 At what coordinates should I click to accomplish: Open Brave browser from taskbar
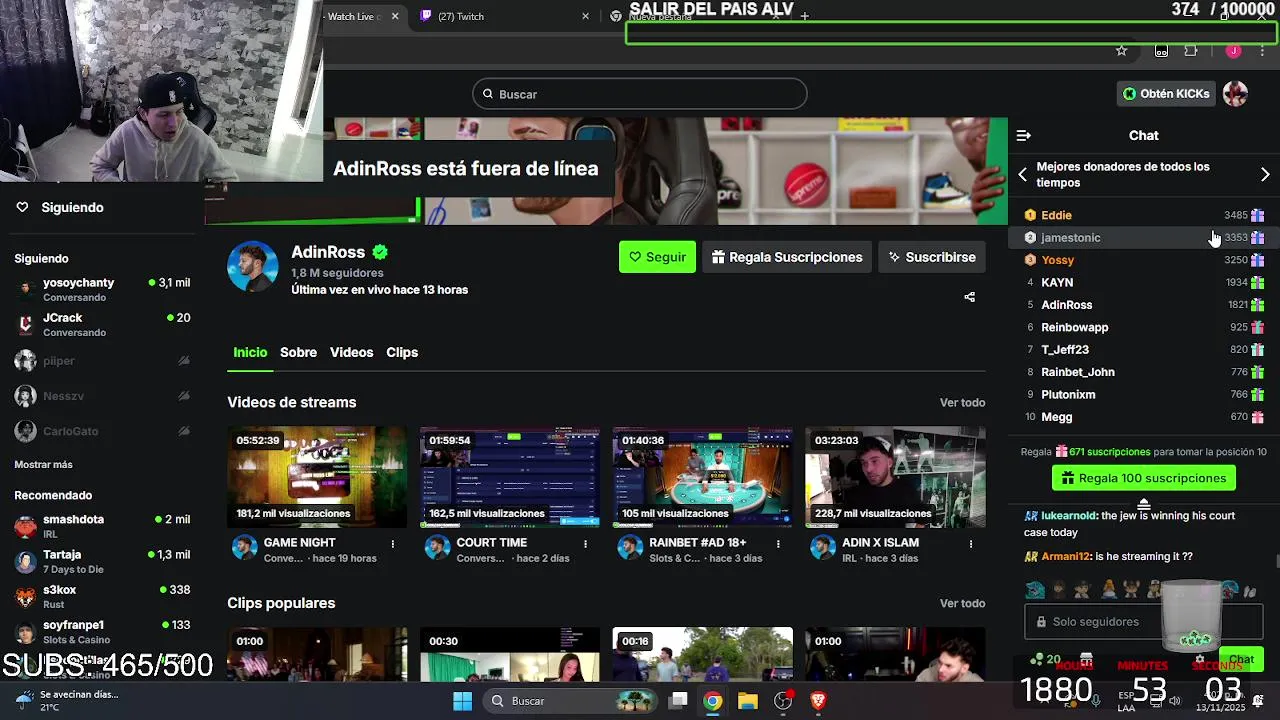tap(818, 701)
